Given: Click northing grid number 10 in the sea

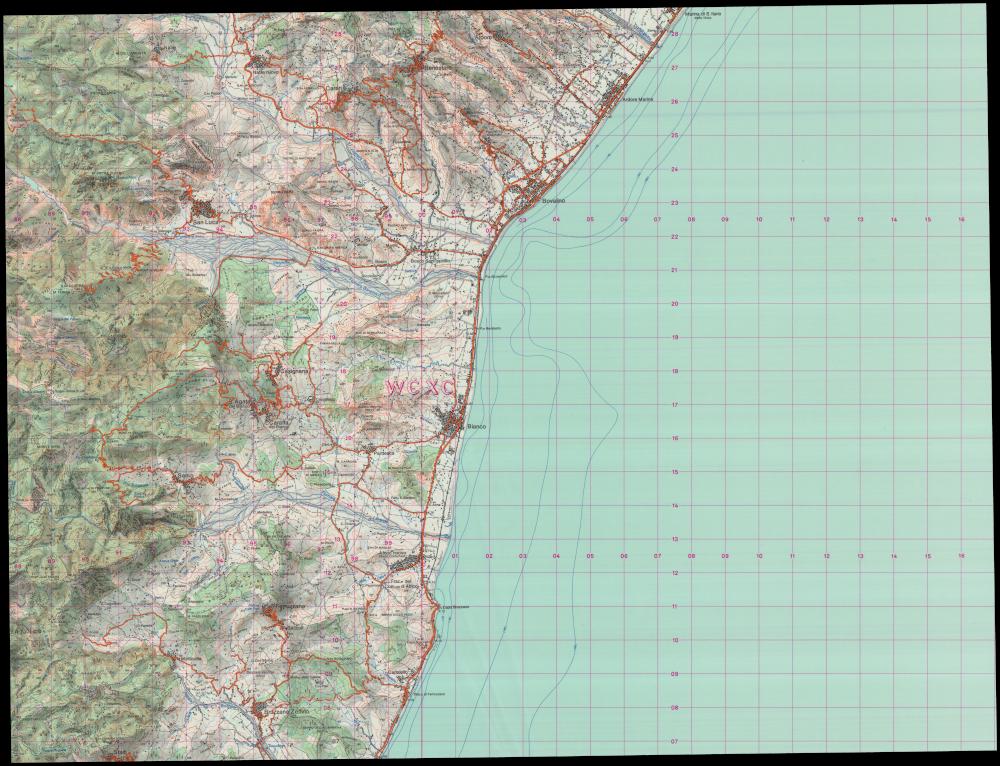Looking at the screenshot, I should 675,640.
